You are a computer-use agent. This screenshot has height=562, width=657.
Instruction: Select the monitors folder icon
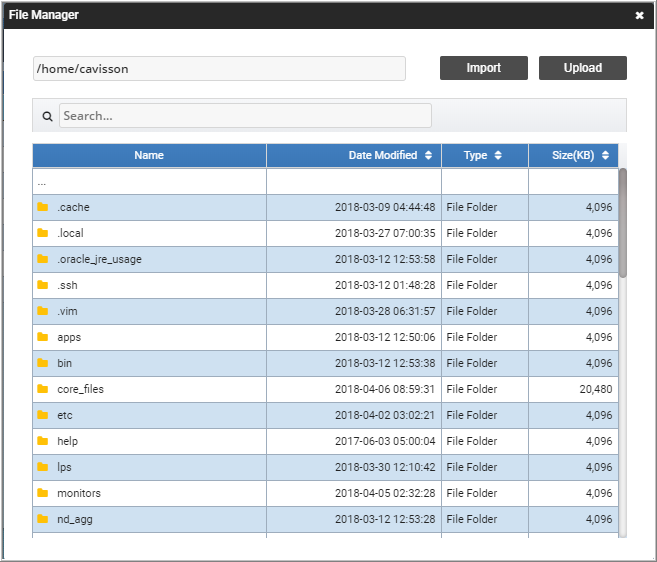43,492
